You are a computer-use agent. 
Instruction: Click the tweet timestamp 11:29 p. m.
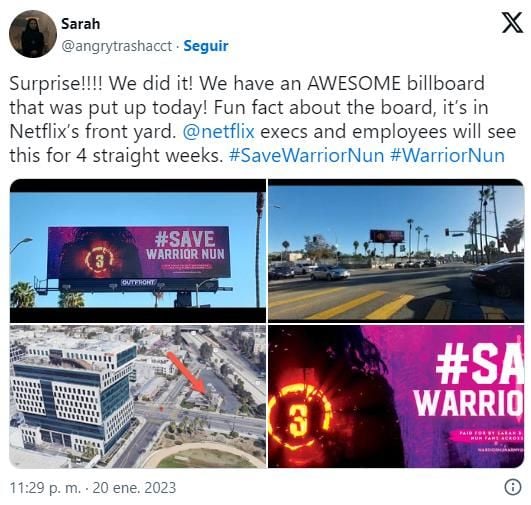pyautogui.click(x=45, y=488)
